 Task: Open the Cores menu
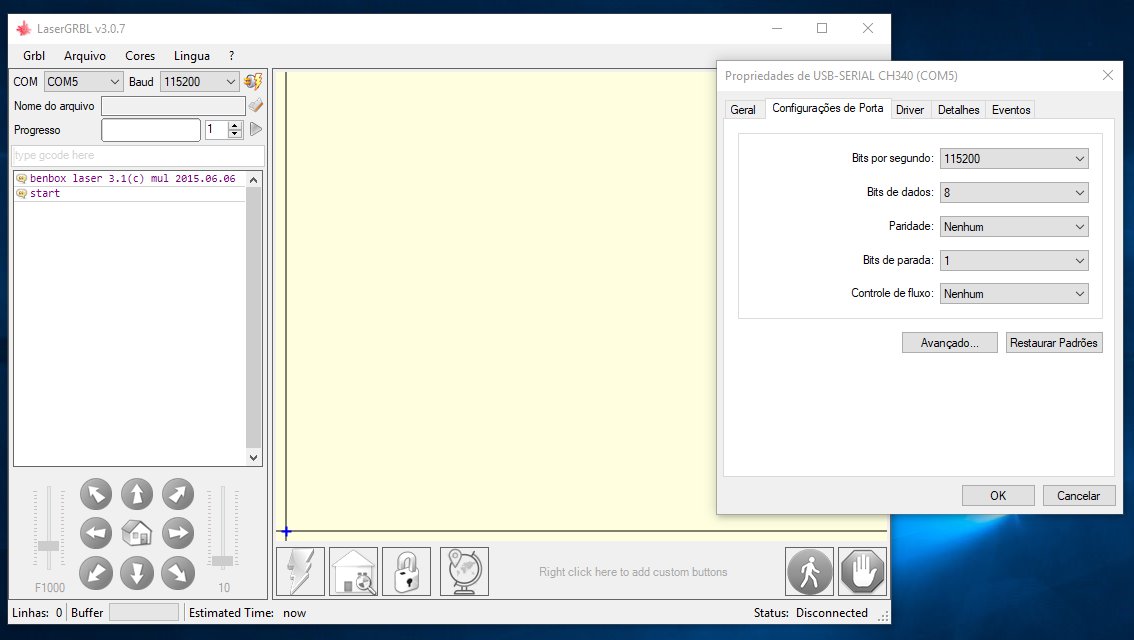(x=140, y=56)
